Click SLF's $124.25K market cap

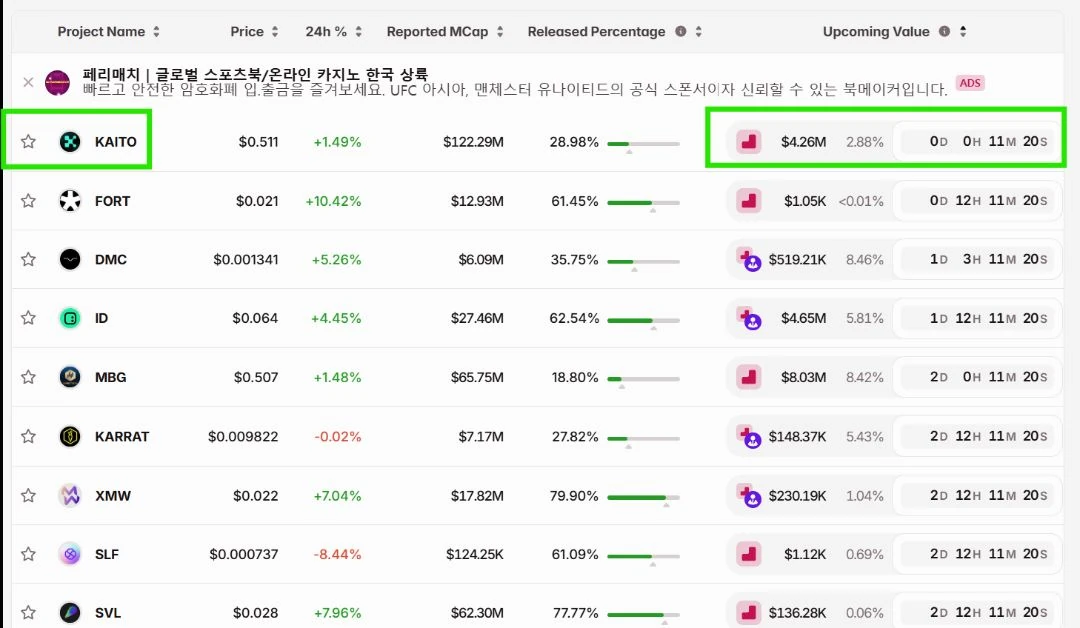click(x=475, y=554)
